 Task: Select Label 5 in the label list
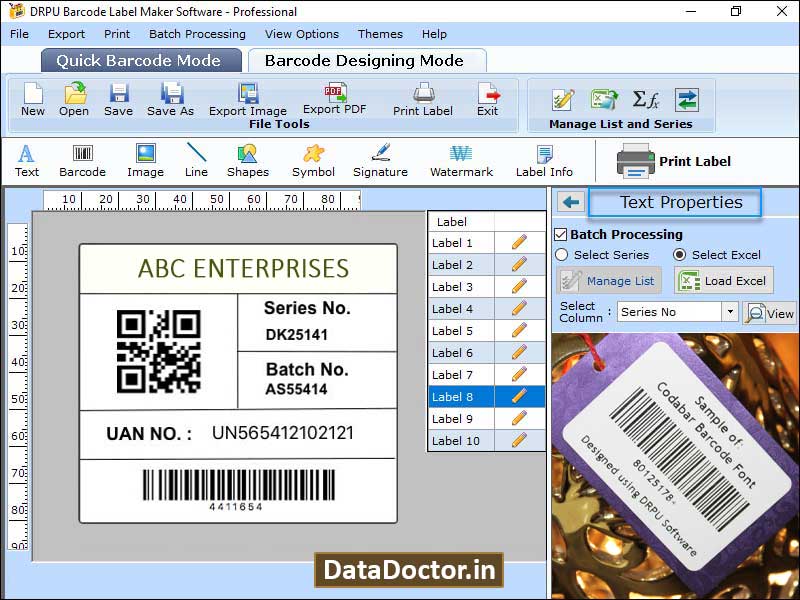pos(458,331)
